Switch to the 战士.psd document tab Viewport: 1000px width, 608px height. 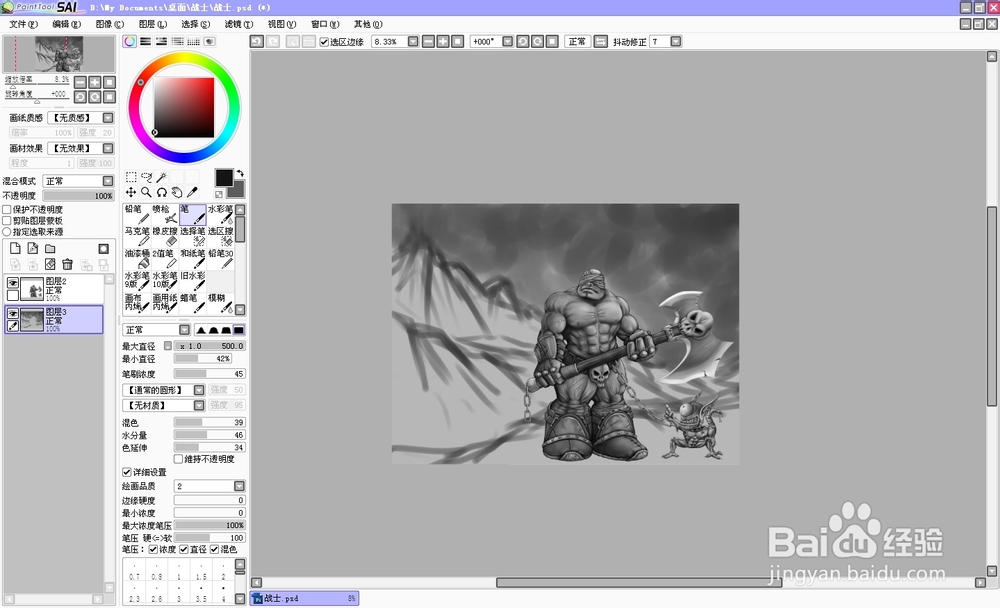click(x=304, y=598)
